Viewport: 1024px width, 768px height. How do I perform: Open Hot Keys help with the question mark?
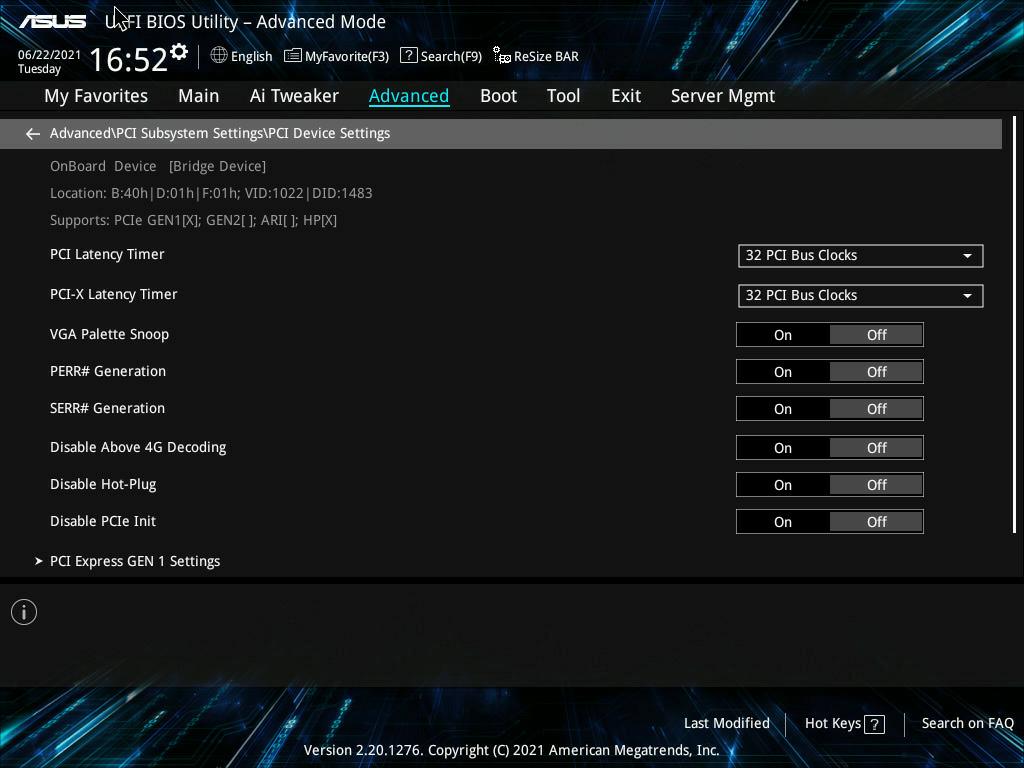[x=873, y=723]
